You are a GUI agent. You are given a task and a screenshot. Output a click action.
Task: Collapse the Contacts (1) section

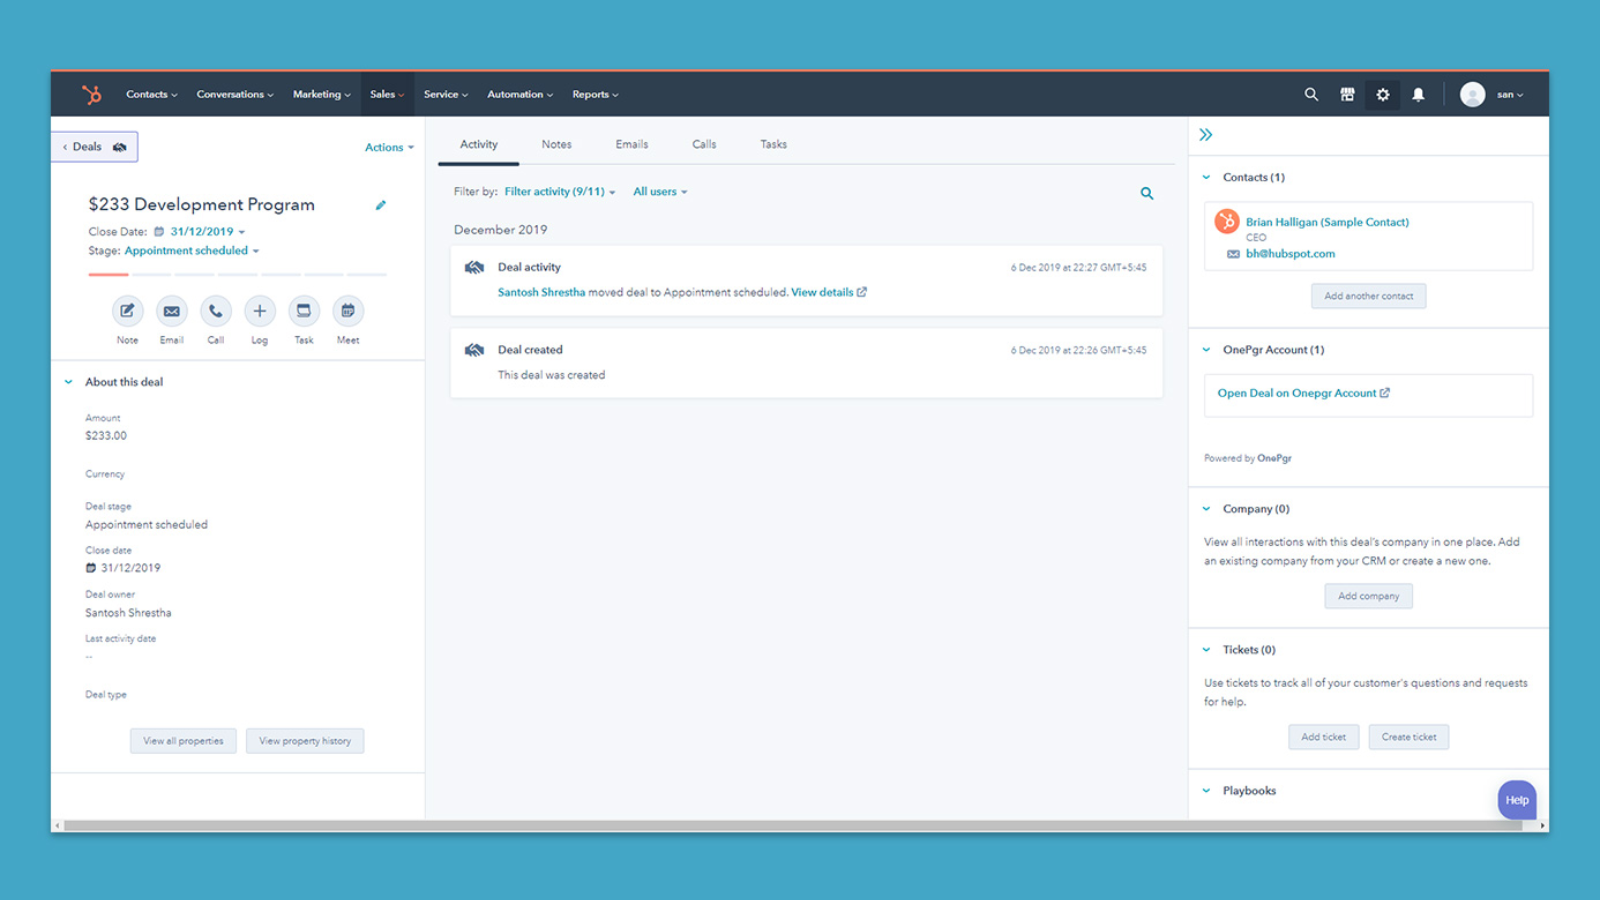(1205, 176)
